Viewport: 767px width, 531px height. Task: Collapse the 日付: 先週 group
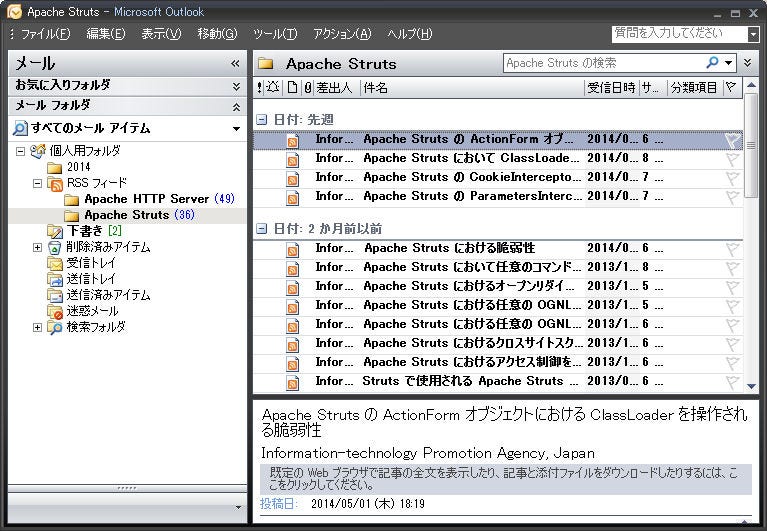[x=262, y=120]
